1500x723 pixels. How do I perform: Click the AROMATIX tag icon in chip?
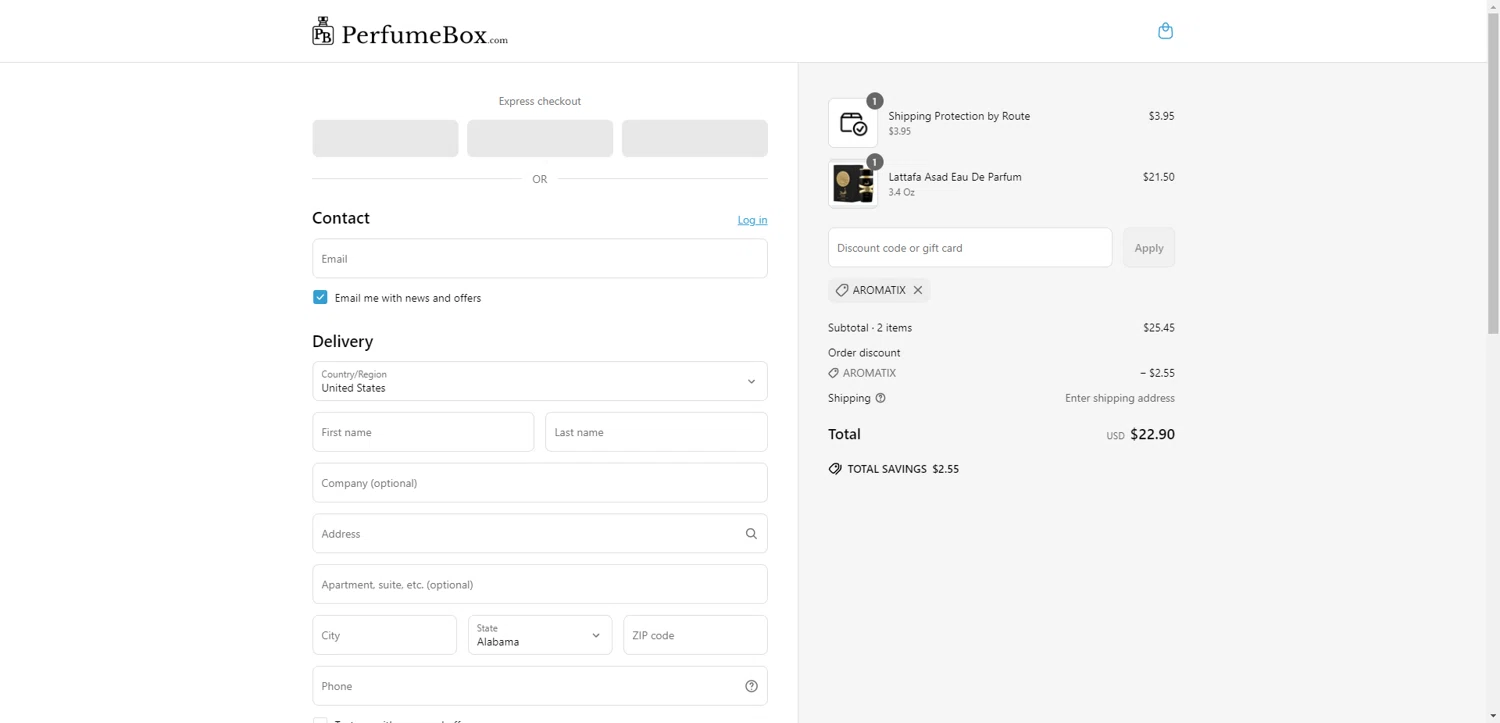click(842, 290)
